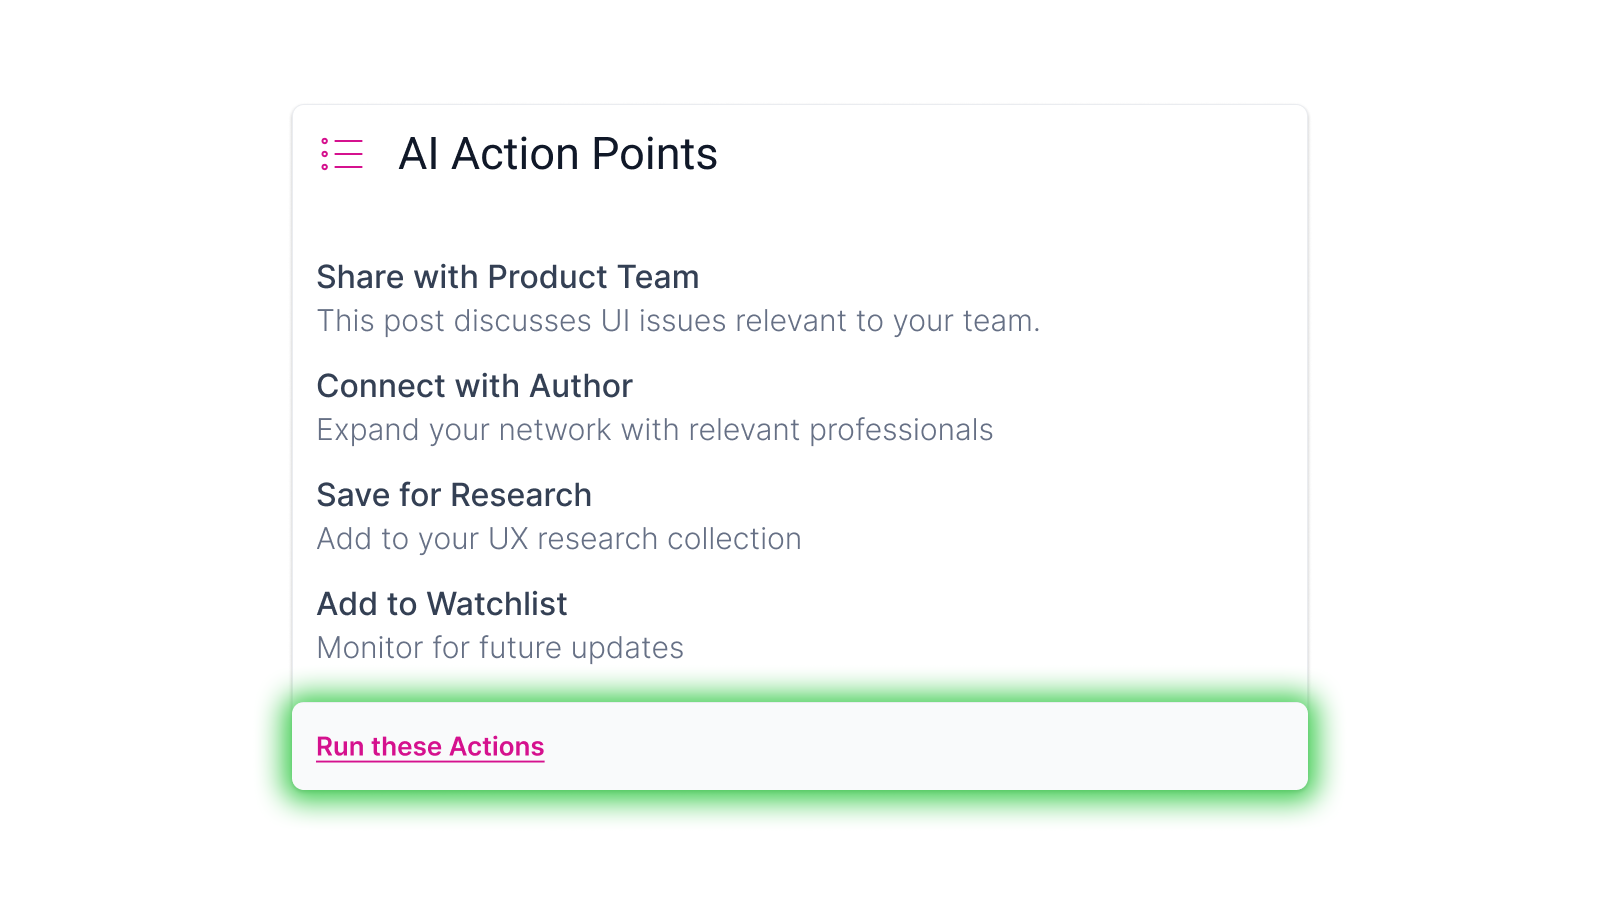Viewport: 1600px width, 900px height.
Task: Choose the 'Add to Watchlist' action
Action: (x=441, y=604)
